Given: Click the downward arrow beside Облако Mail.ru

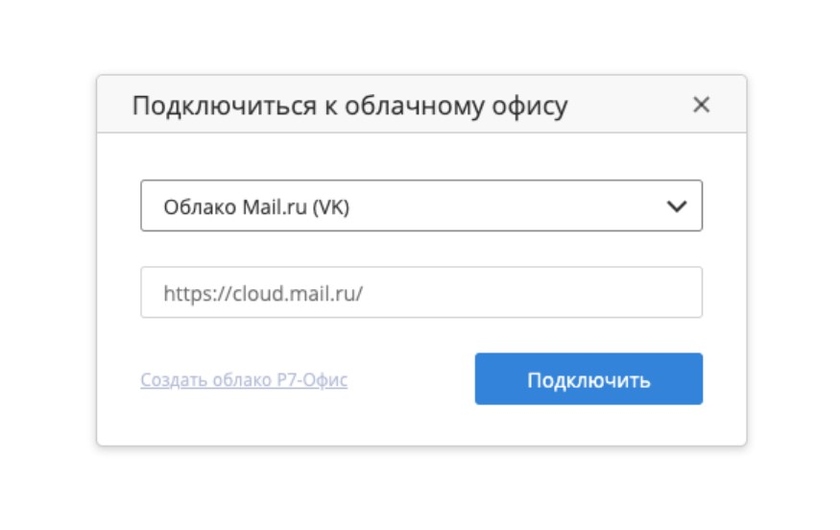Looking at the screenshot, I should click(x=677, y=206).
